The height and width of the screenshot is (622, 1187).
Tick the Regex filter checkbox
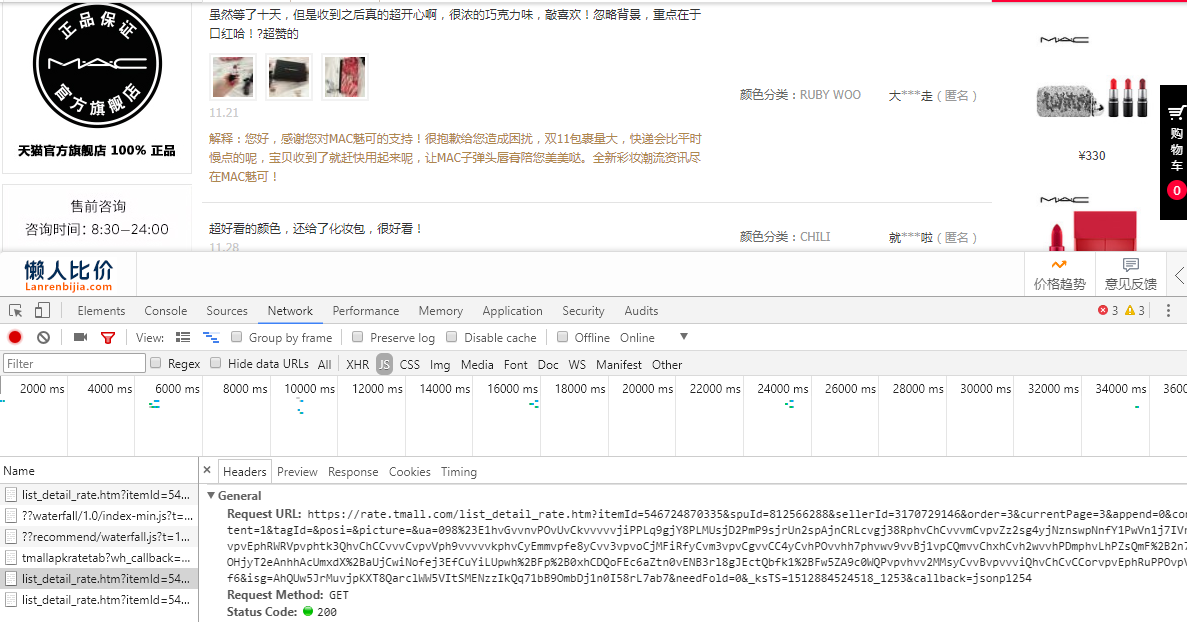(x=156, y=363)
